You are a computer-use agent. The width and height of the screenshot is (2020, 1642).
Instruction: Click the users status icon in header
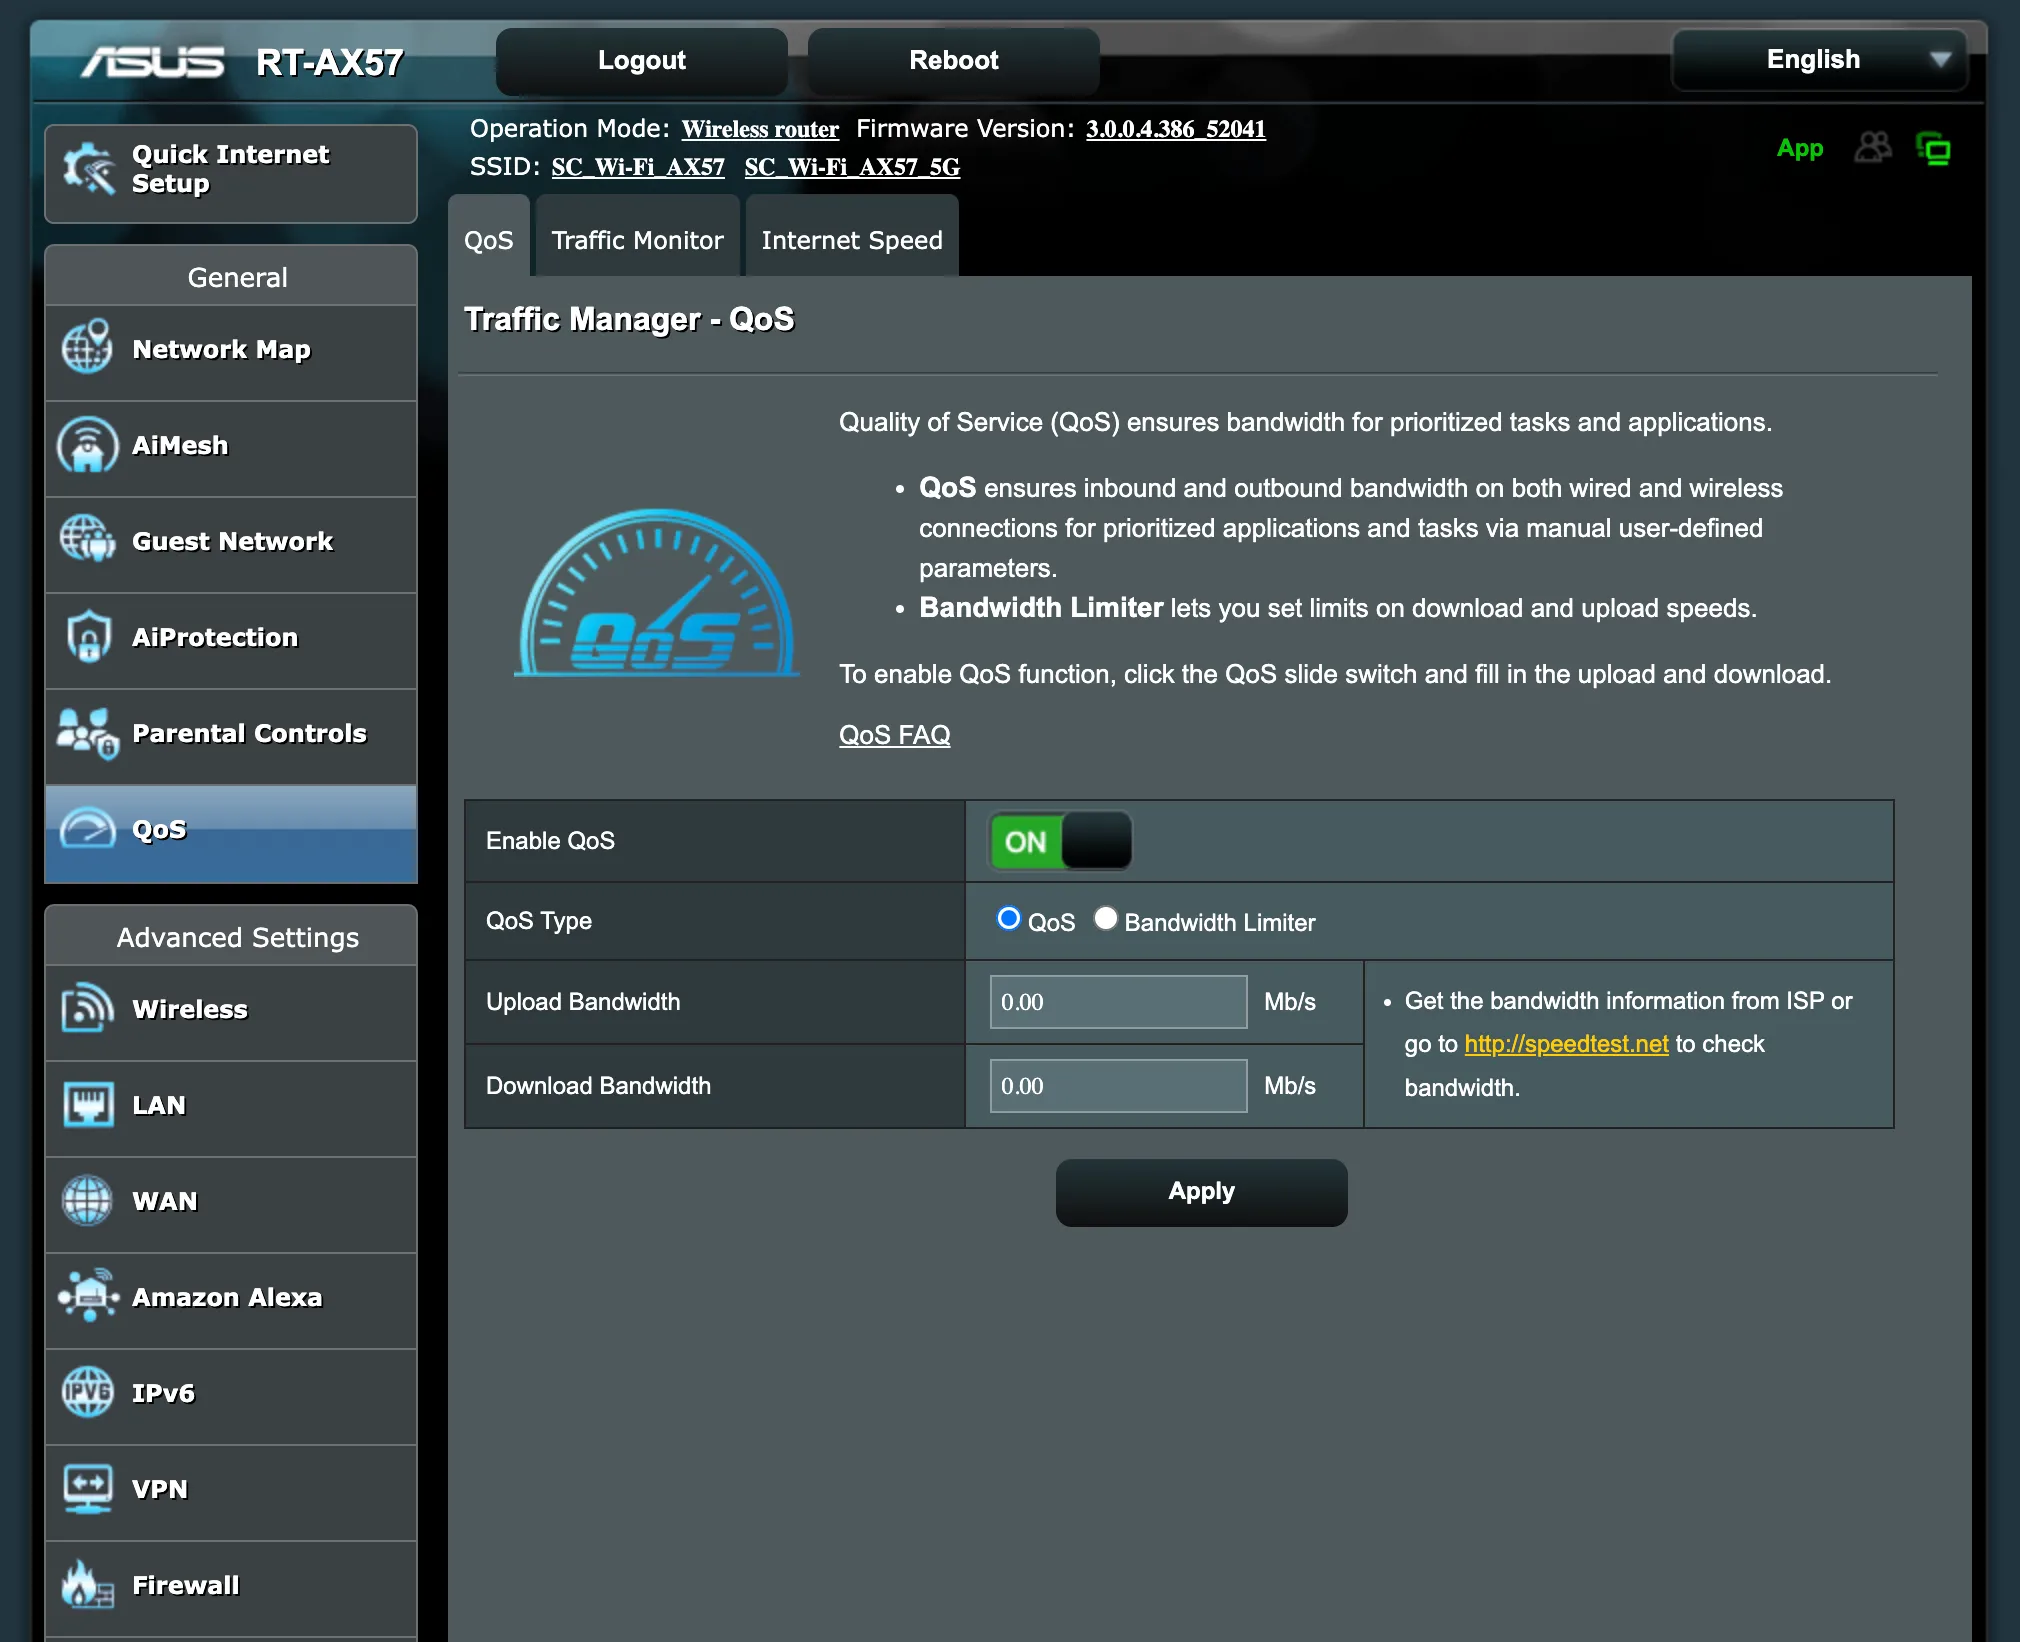click(x=1873, y=148)
